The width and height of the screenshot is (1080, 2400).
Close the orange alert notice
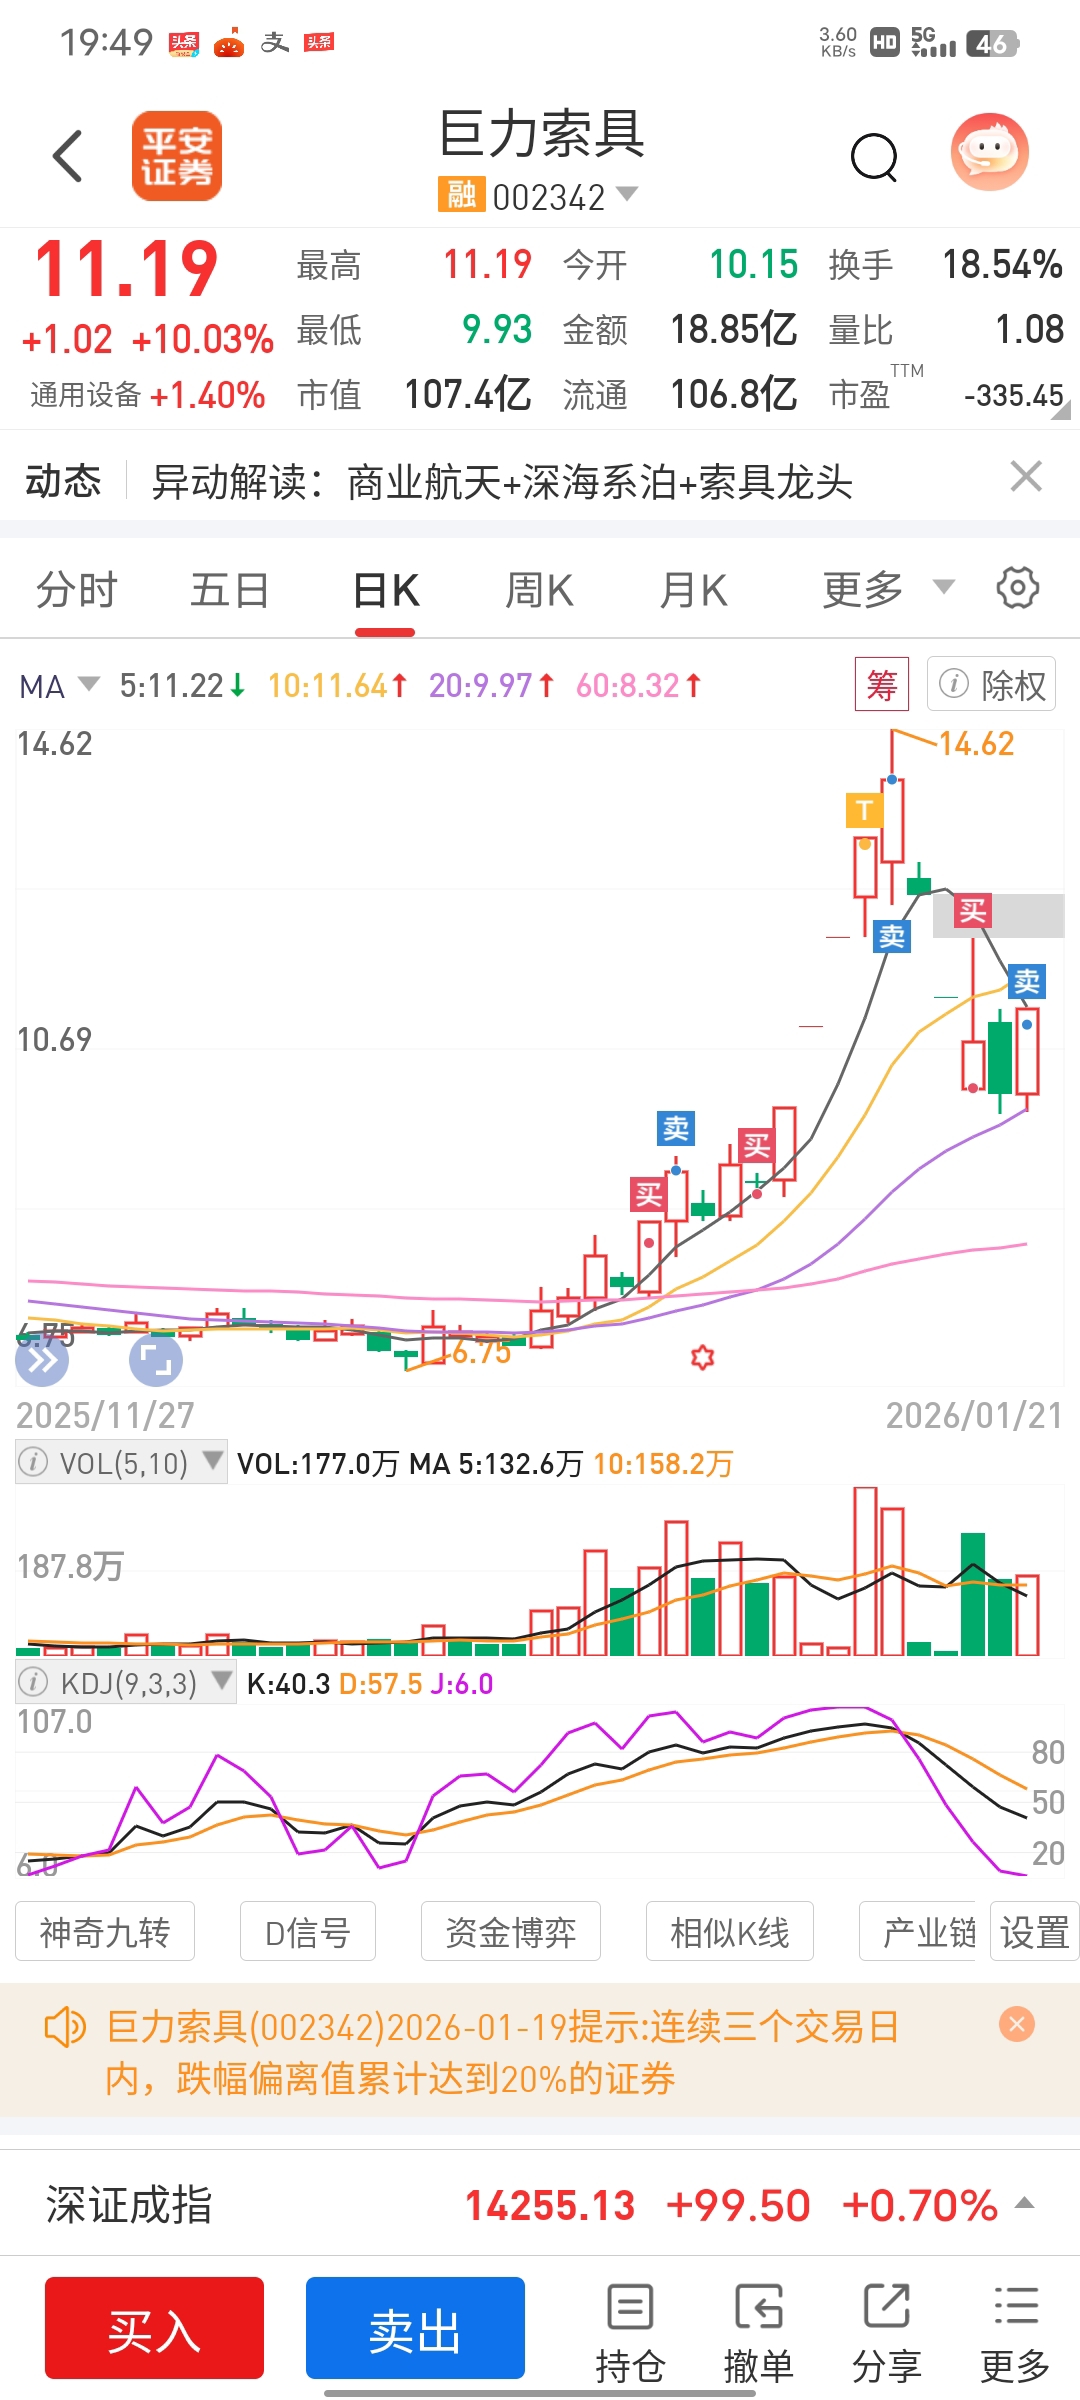point(1017,2025)
